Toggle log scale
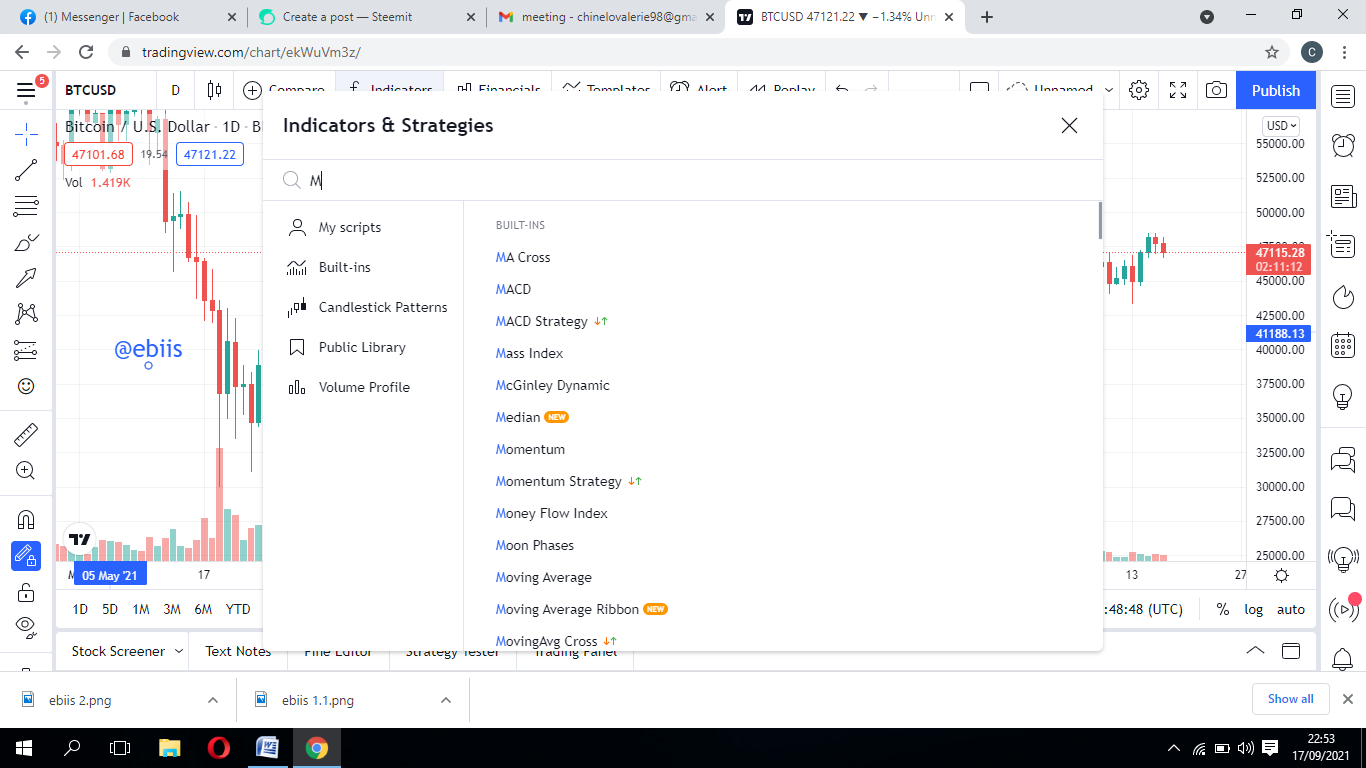This screenshot has height=768, width=1366. click(x=1254, y=609)
